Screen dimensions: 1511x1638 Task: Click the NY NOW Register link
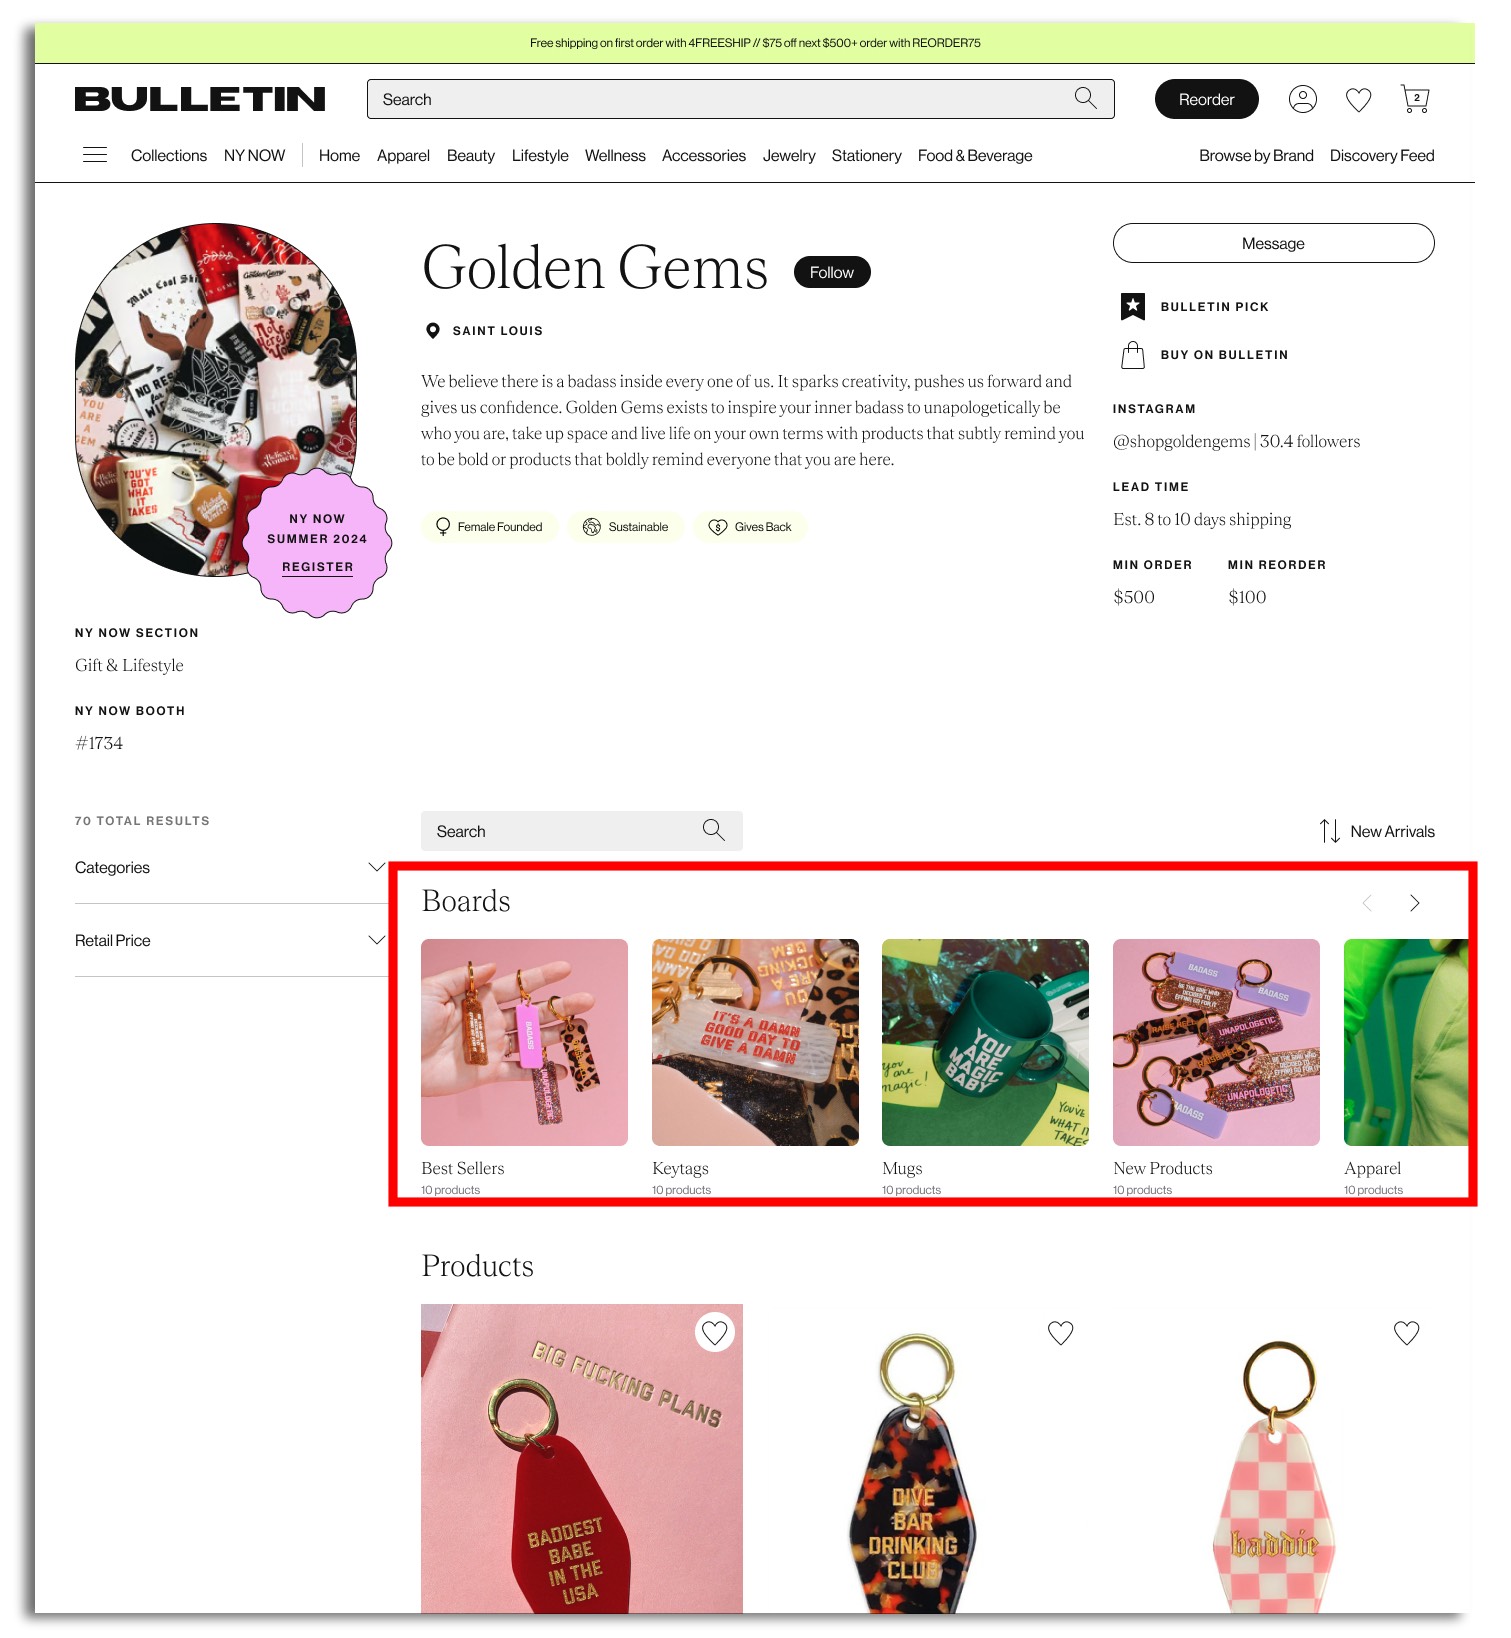coord(317,566)
